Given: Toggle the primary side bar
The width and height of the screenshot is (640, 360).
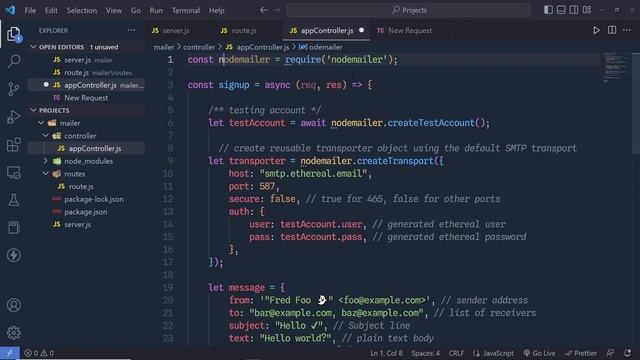Looking at the screenshot, I should click(548, 10).
